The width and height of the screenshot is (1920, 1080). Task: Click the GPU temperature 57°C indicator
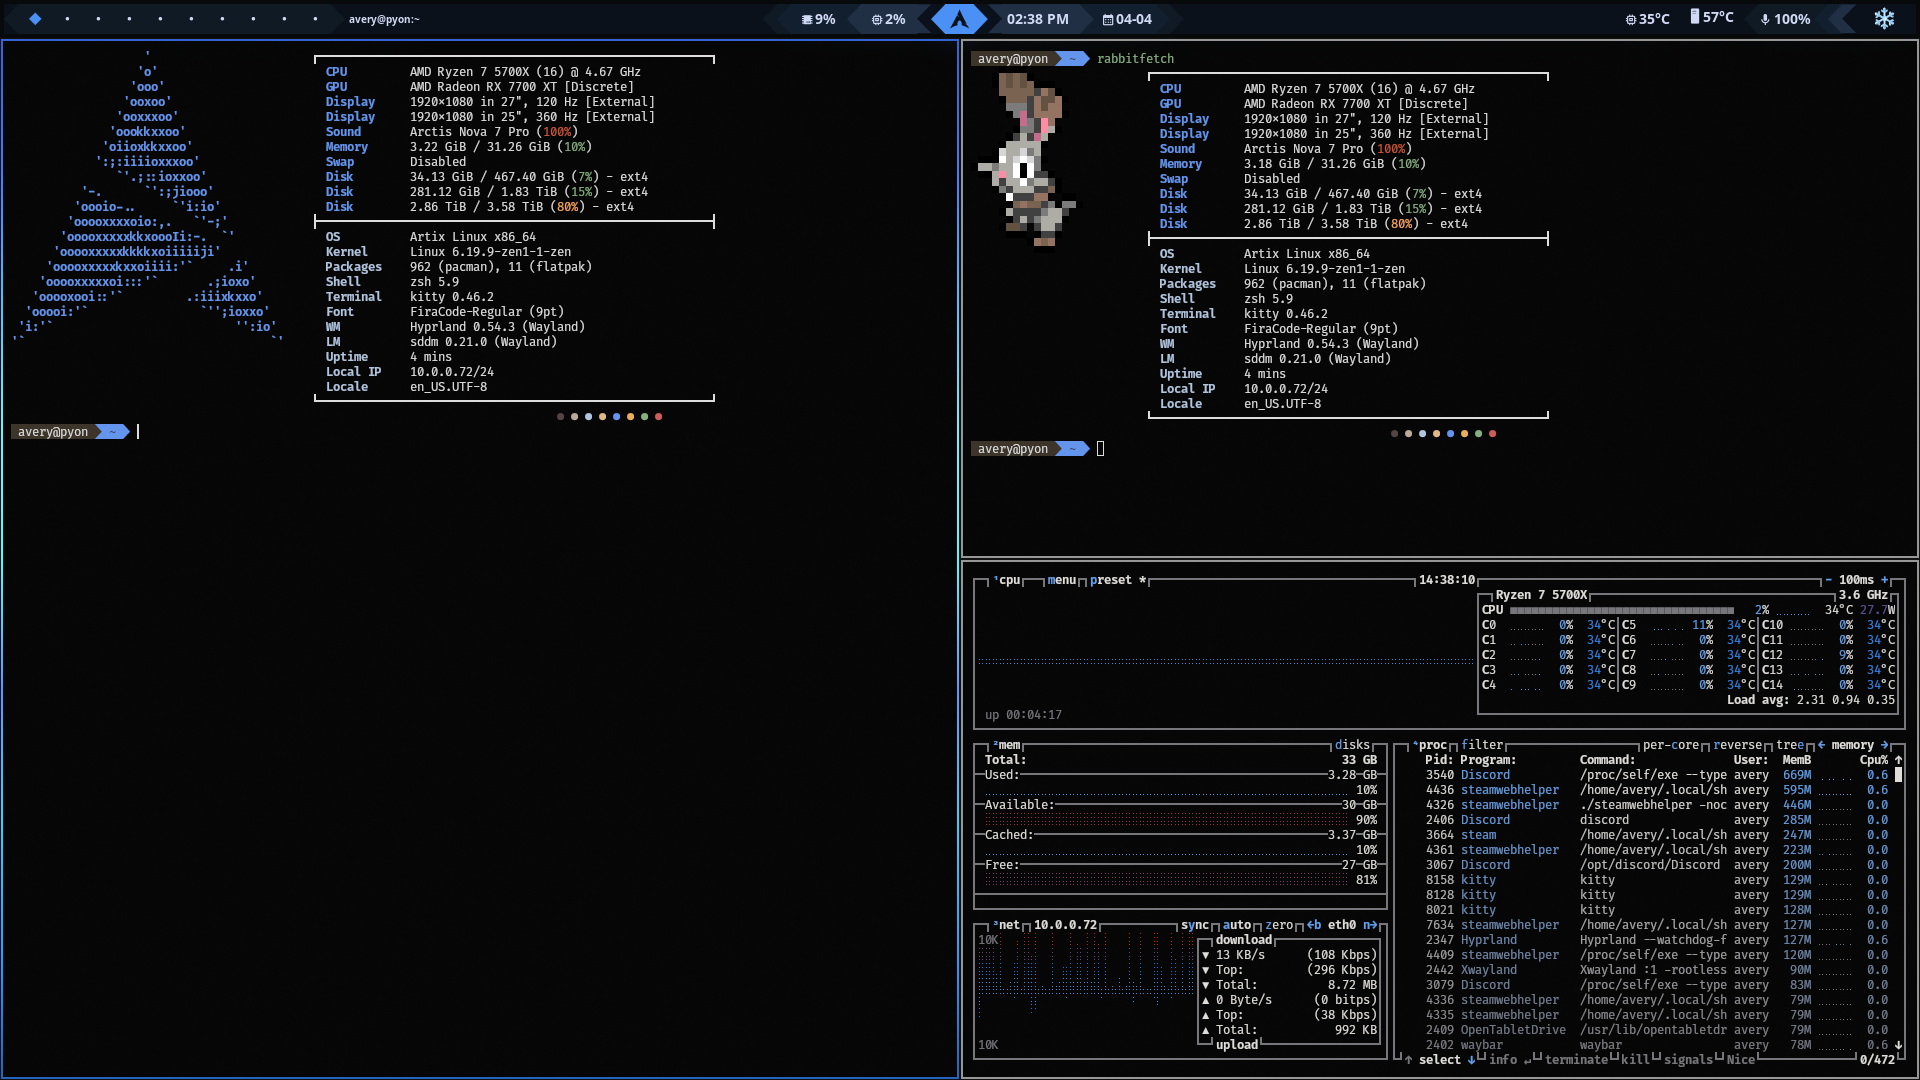pyautogui.click(x=1712, y=18)
